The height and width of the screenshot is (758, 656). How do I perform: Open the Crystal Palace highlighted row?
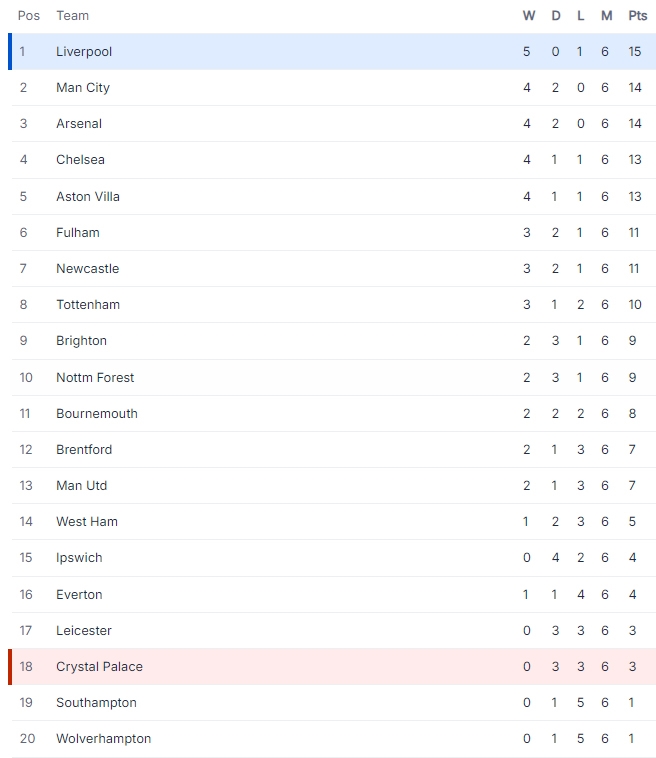(332, 667)
